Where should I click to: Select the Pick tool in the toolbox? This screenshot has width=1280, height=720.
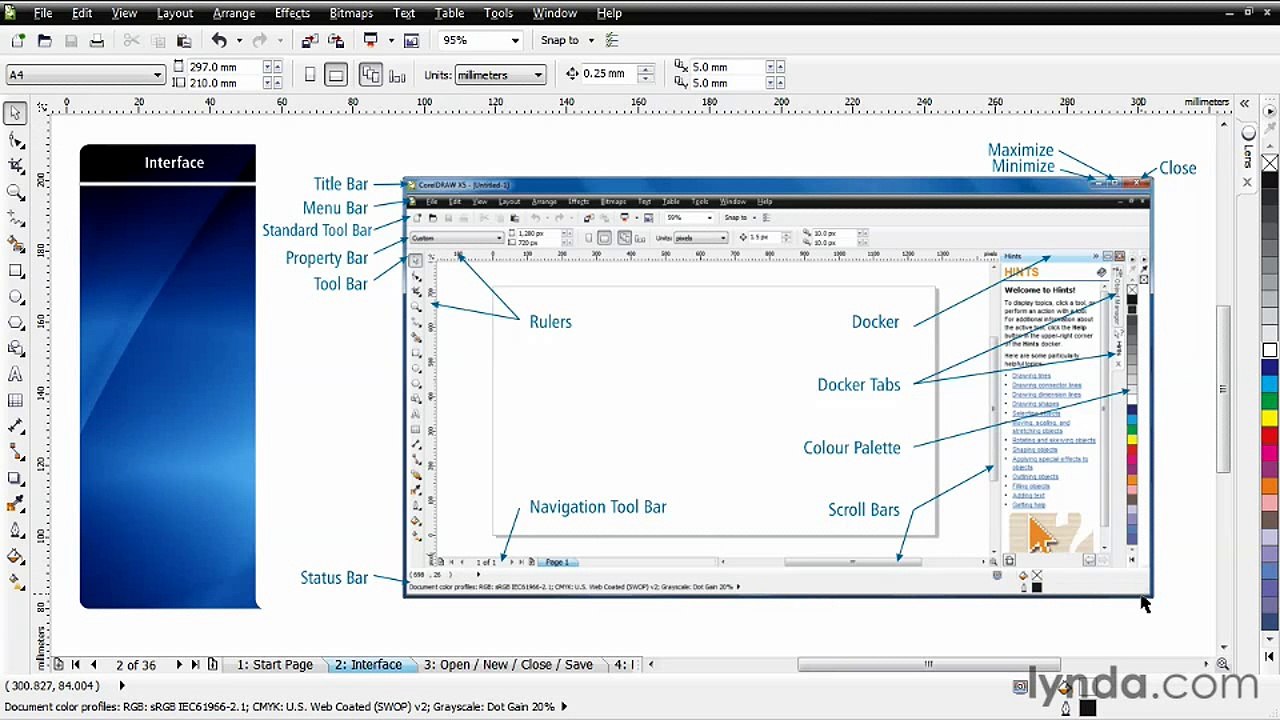click(x=16, y=114)
